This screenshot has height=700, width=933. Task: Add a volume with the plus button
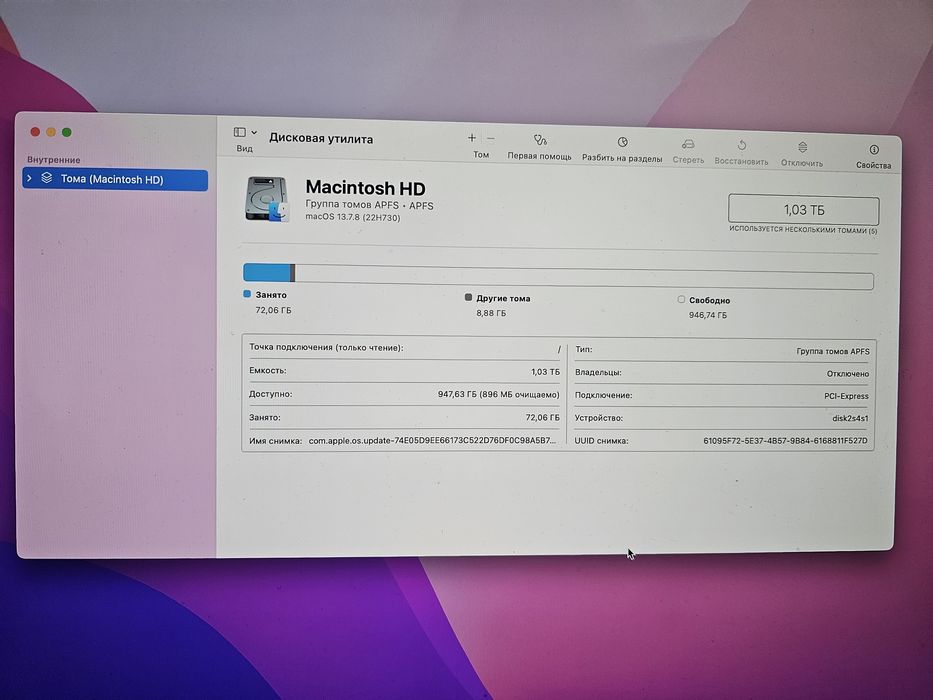[x=471, y=138]
